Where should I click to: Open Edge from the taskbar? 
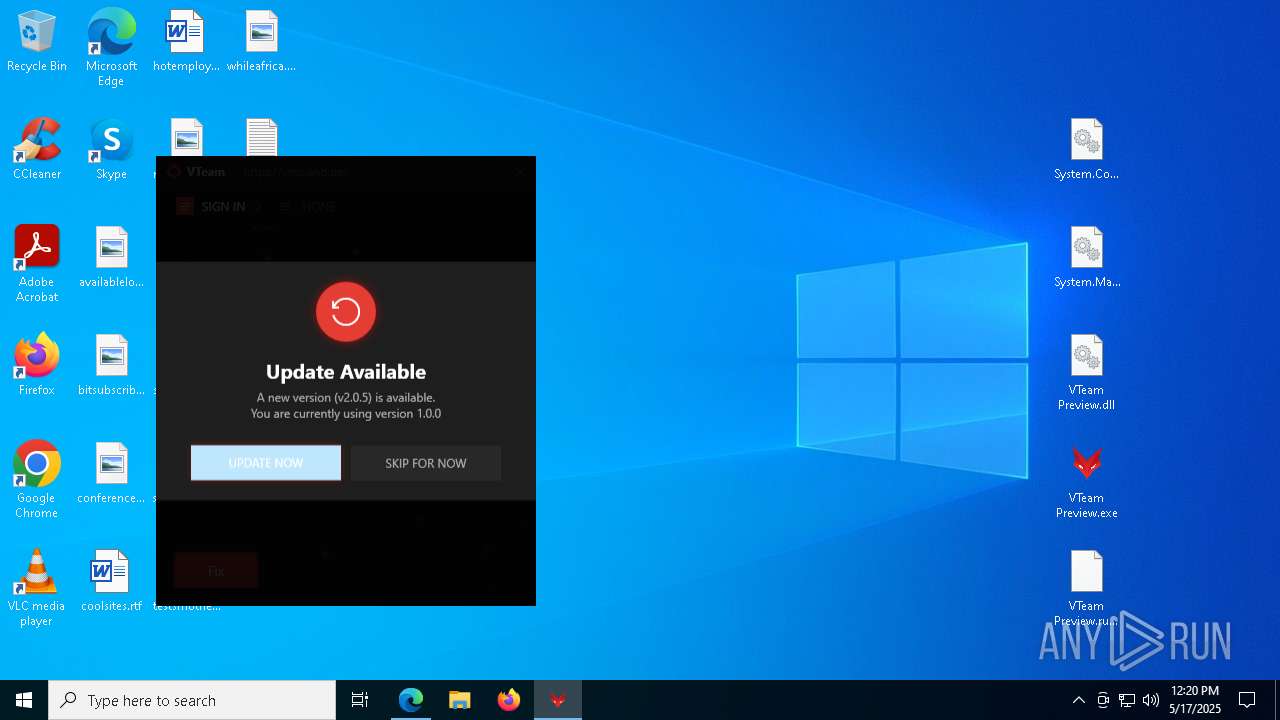click(411, 700)
